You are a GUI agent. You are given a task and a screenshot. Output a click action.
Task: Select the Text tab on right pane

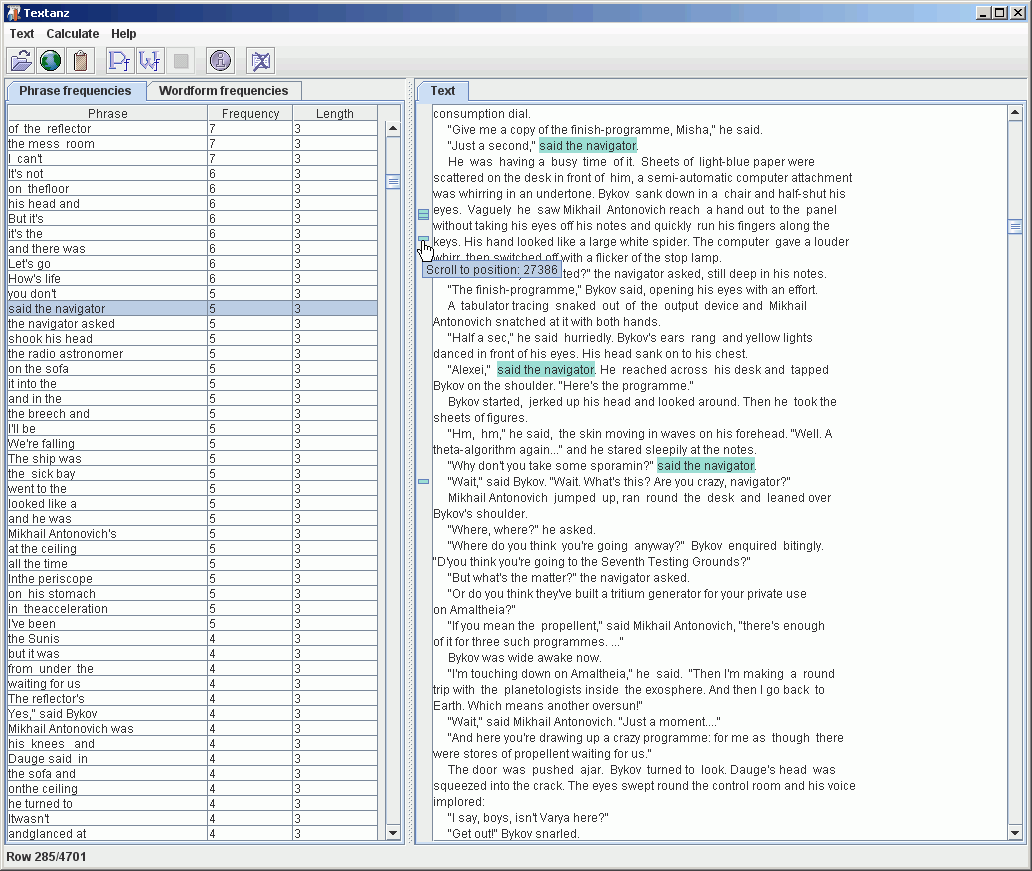(x=442, y=91)
